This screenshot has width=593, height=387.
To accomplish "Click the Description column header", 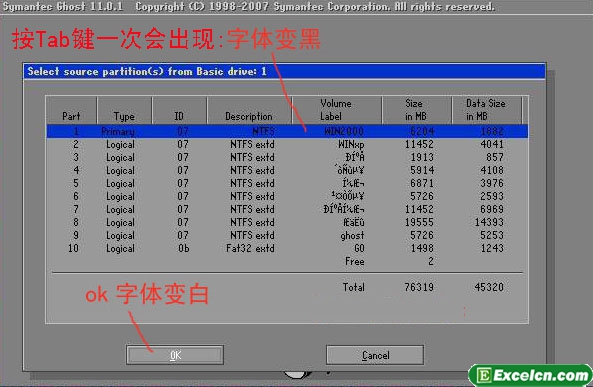I will coord(249,110).
